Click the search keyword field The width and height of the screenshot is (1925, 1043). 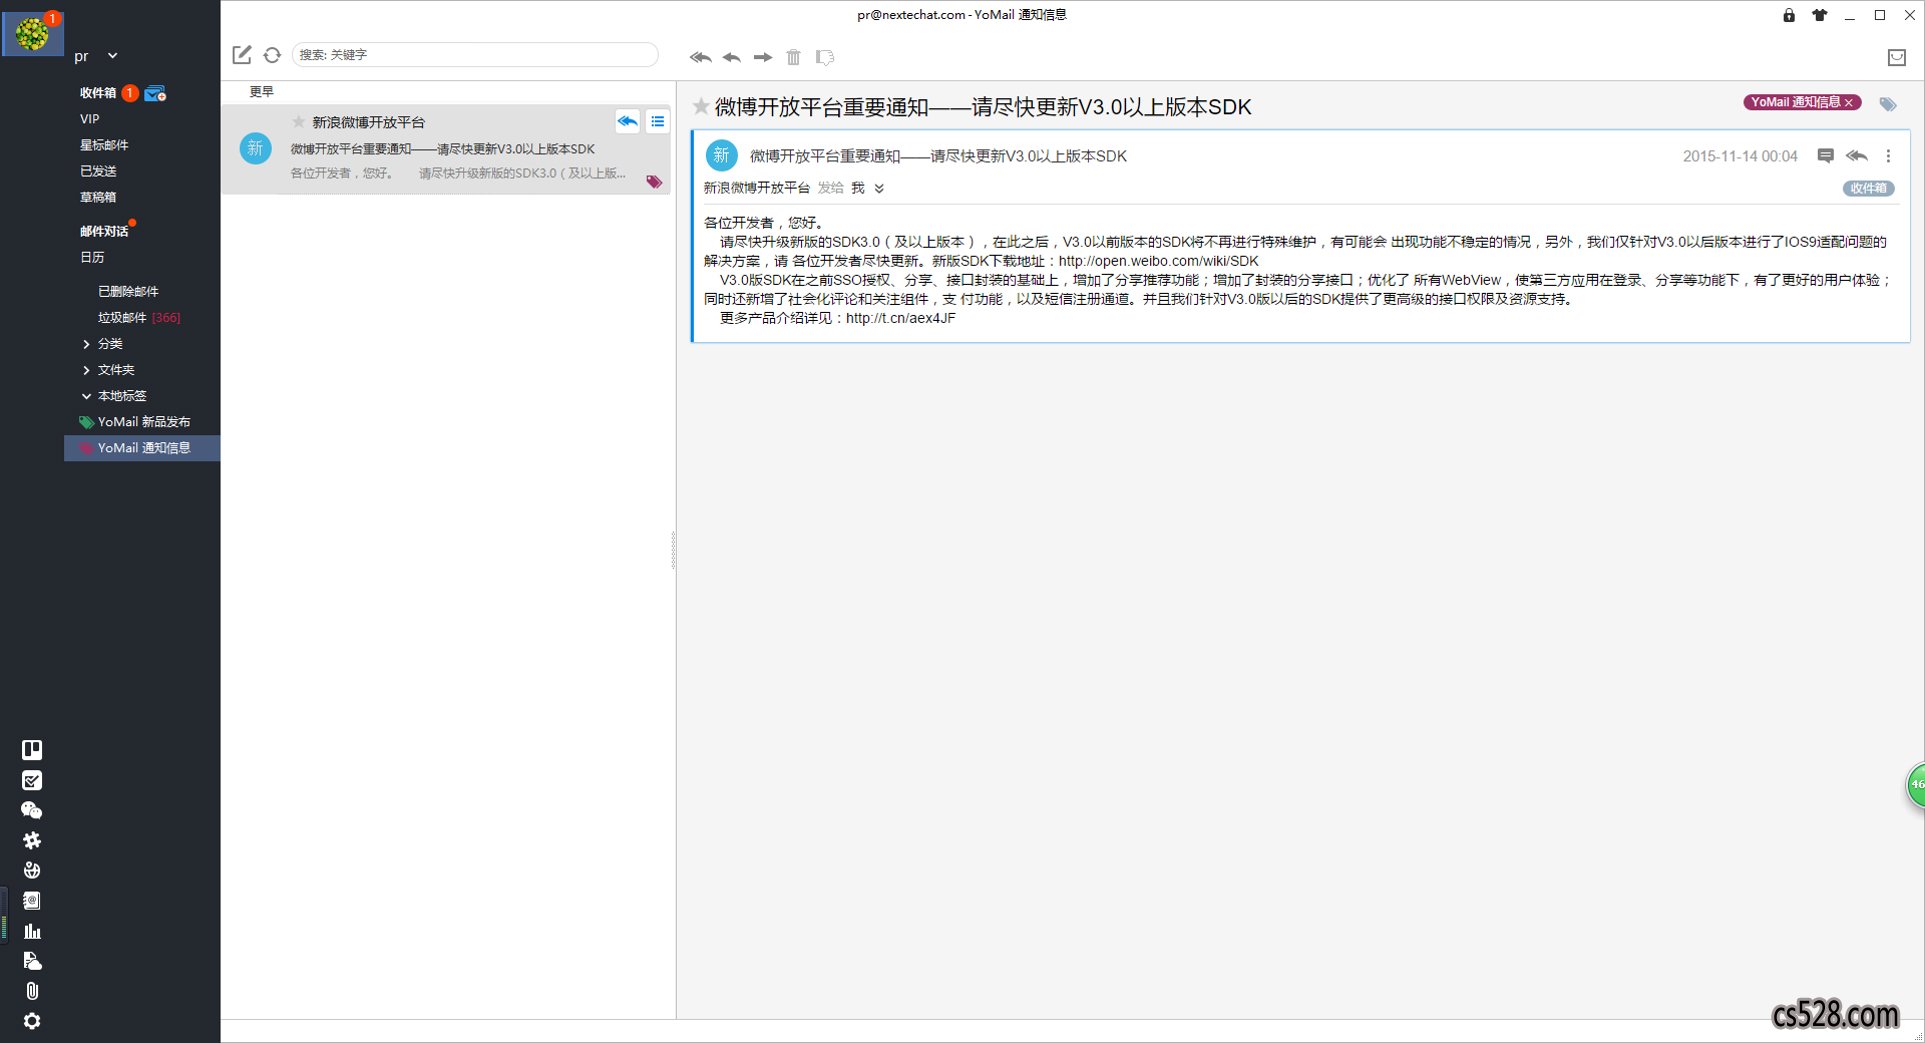tap(475, 55)
